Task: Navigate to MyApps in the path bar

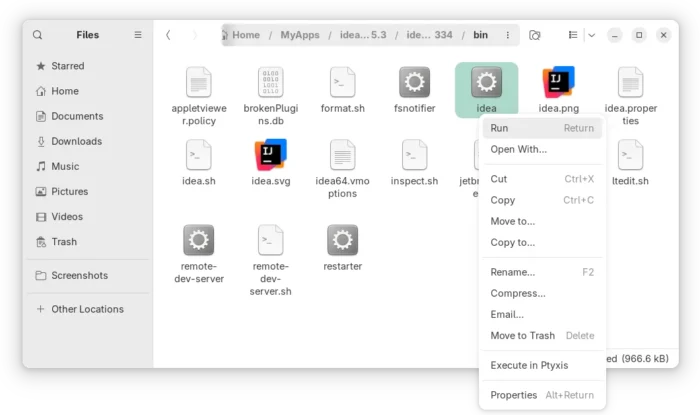Action: point(300,35)
